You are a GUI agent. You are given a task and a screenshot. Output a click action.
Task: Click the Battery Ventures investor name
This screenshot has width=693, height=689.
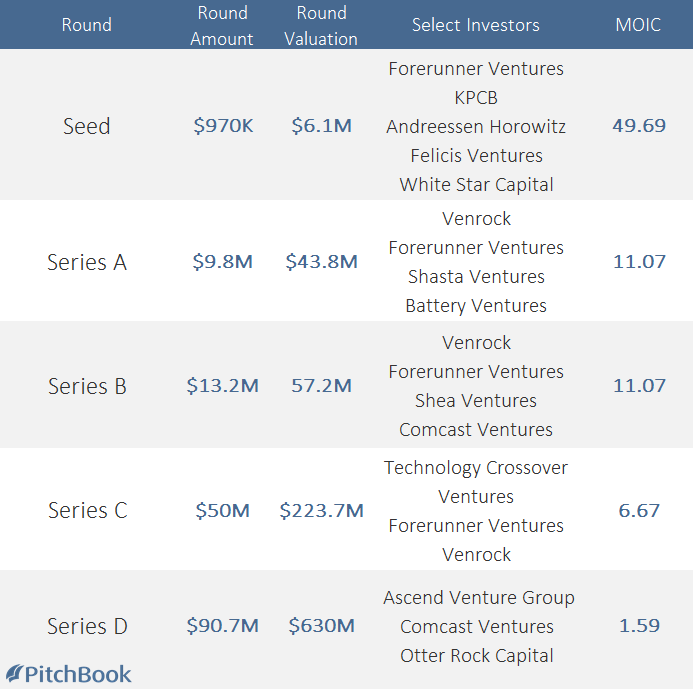476,306
